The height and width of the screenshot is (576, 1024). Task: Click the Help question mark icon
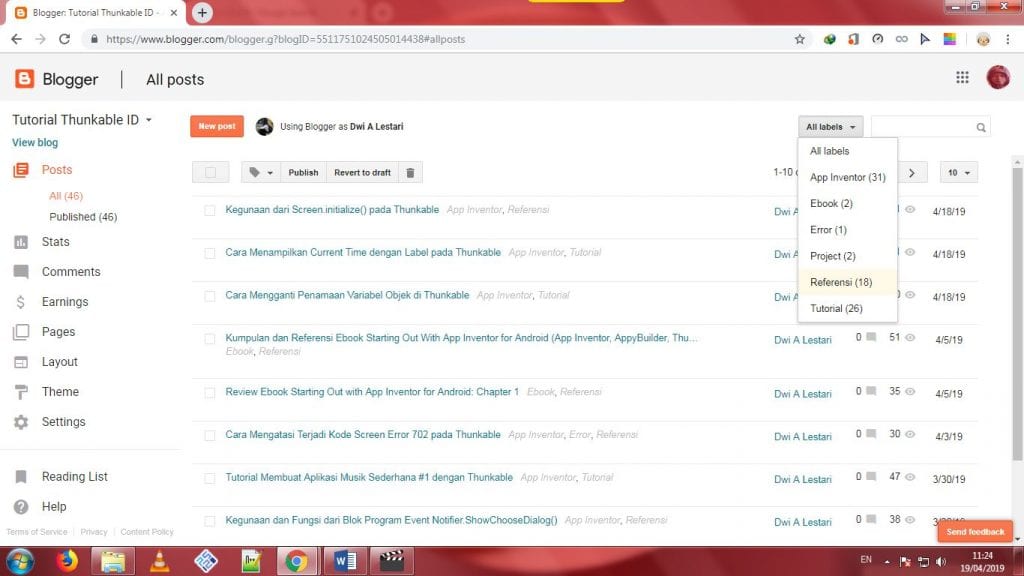click(21, 507)
